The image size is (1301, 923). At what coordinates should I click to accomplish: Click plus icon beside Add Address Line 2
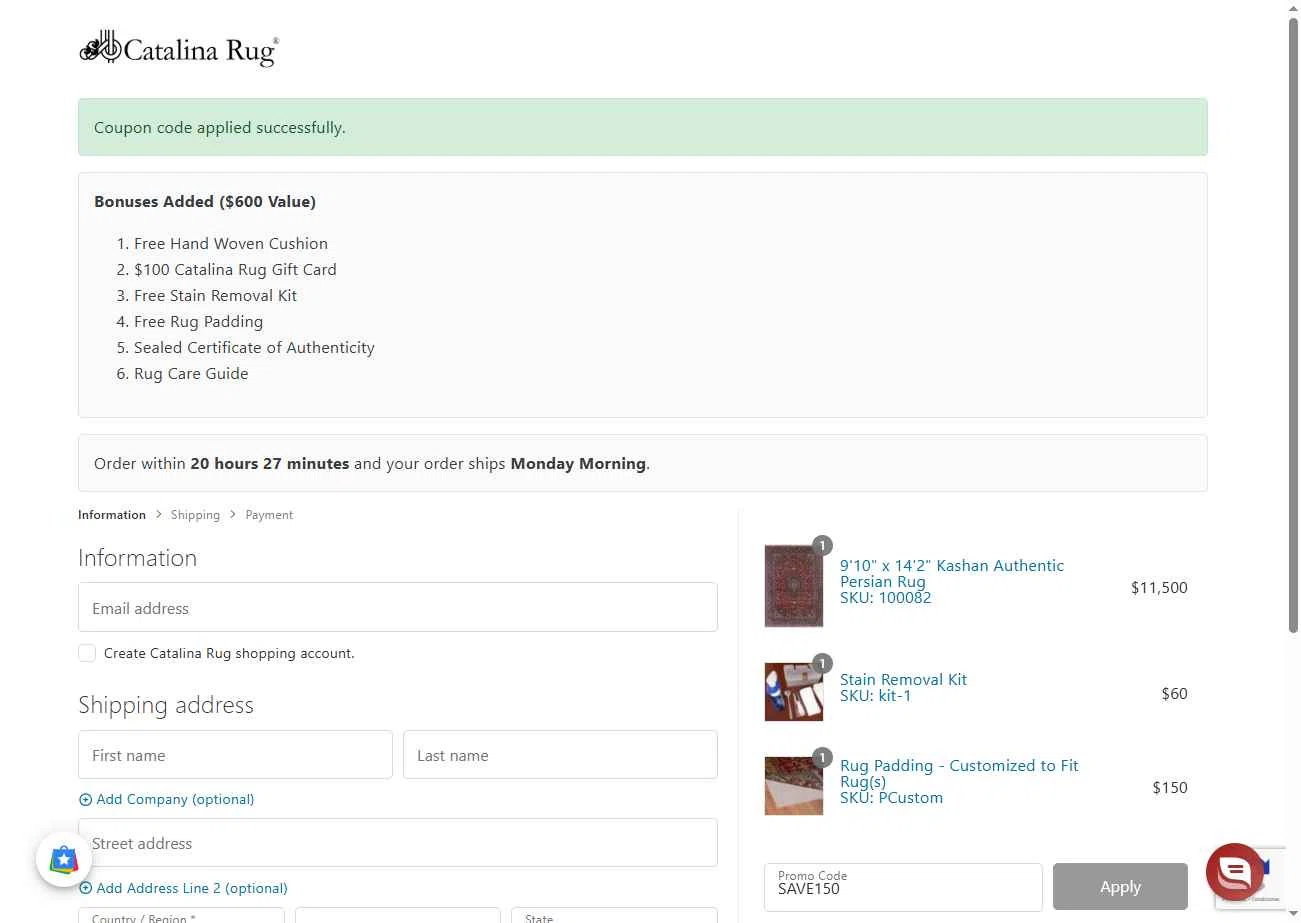pyautogui.click(x=85, y=888)
